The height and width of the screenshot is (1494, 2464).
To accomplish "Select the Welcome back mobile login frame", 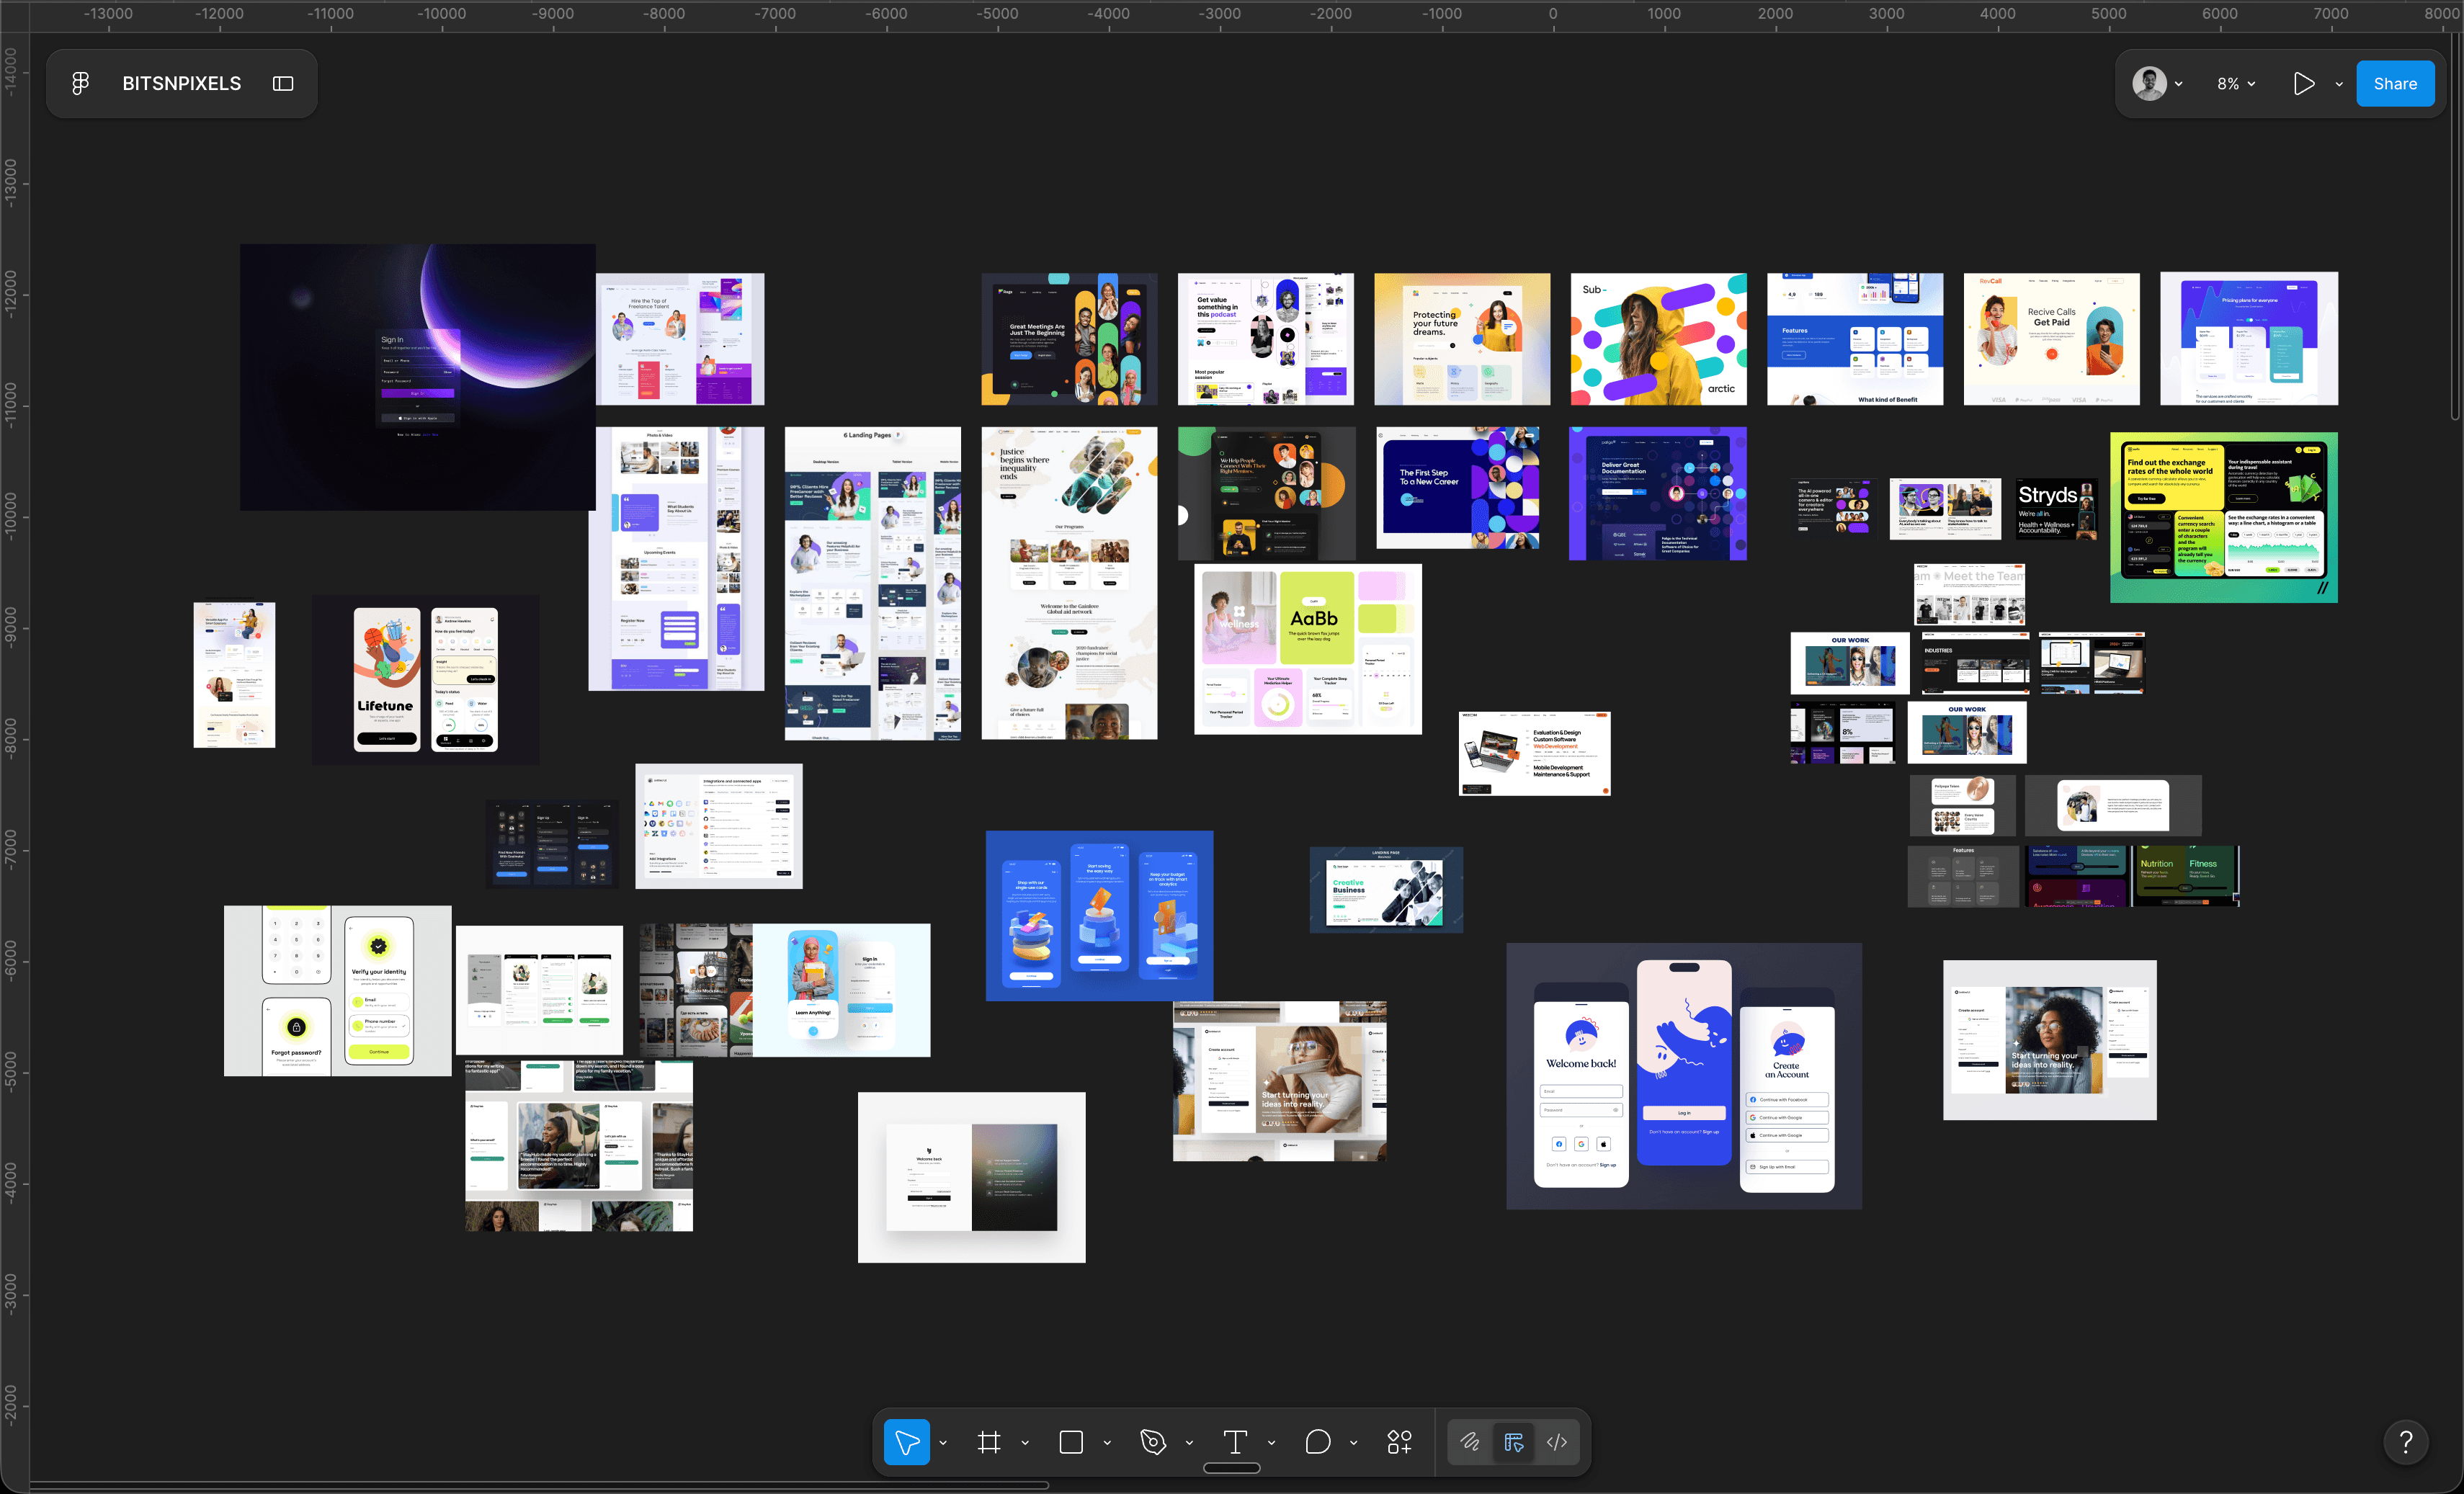I will pos(1684,1076).
